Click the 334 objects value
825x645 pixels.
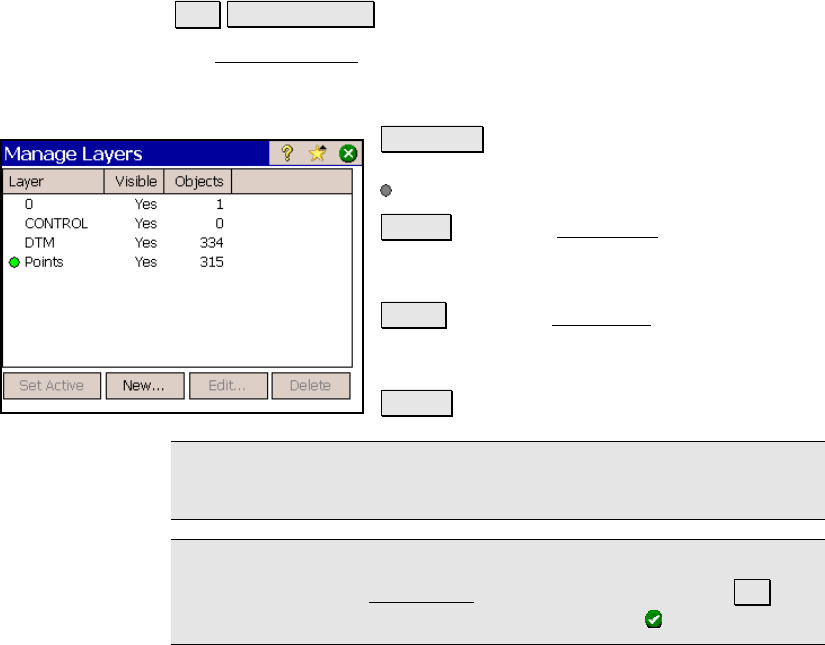click(x=212, y=243)
